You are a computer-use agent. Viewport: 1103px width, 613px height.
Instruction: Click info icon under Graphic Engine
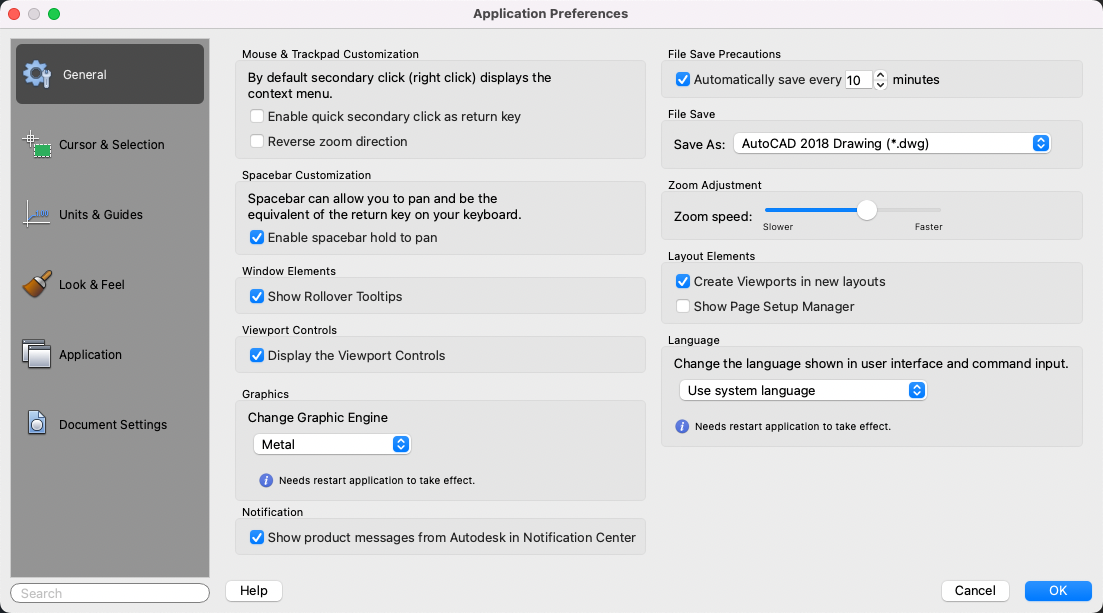[266, 480]
